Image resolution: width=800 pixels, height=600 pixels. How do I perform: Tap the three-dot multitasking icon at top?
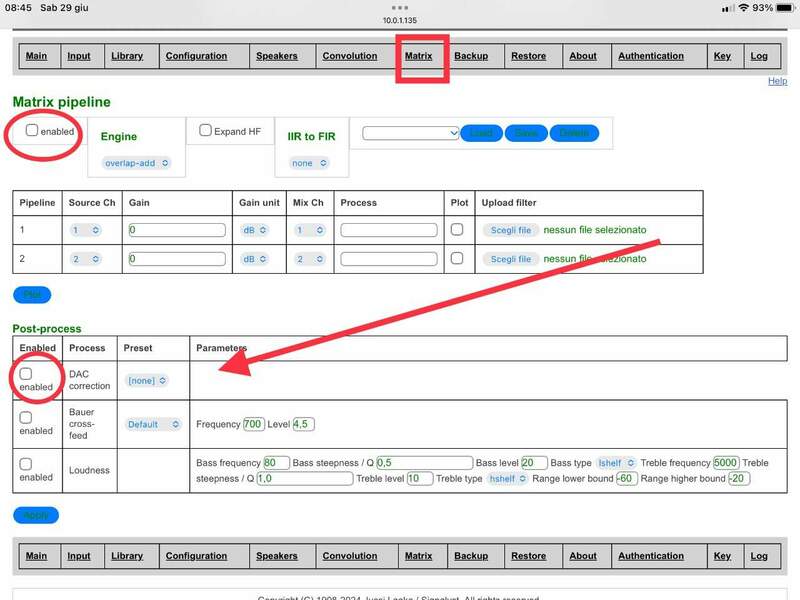400,8
